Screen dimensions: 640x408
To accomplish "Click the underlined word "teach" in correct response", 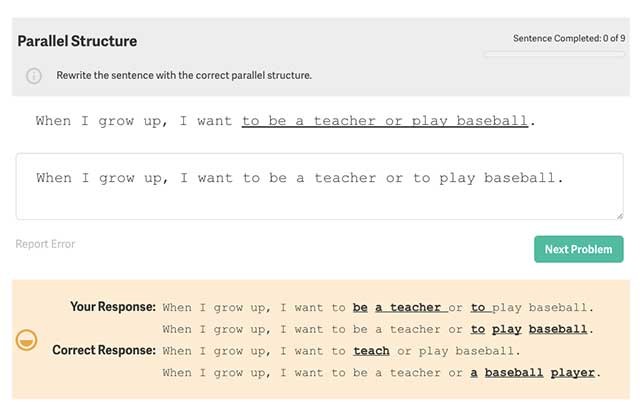I will (371, 351).
